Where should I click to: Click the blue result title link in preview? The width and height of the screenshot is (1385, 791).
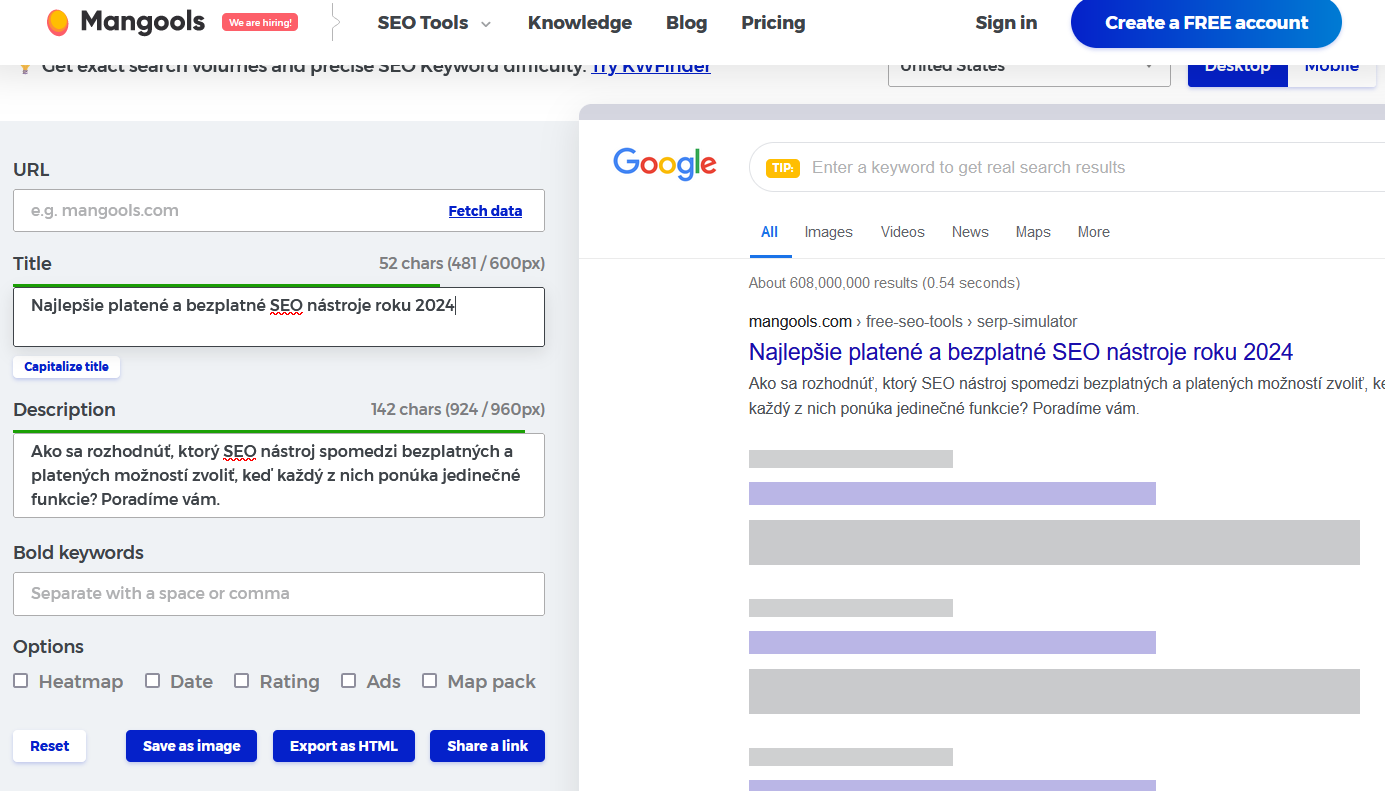click(1021, 352)
